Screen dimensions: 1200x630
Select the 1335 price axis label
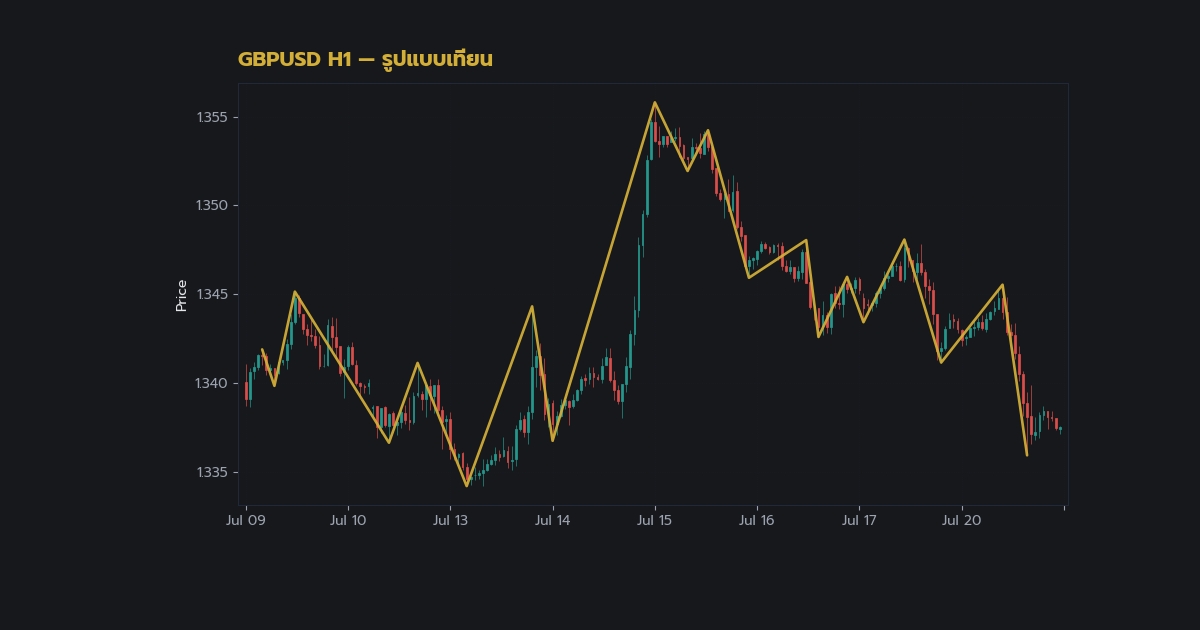pyautogui.click(x=211, y=472)
